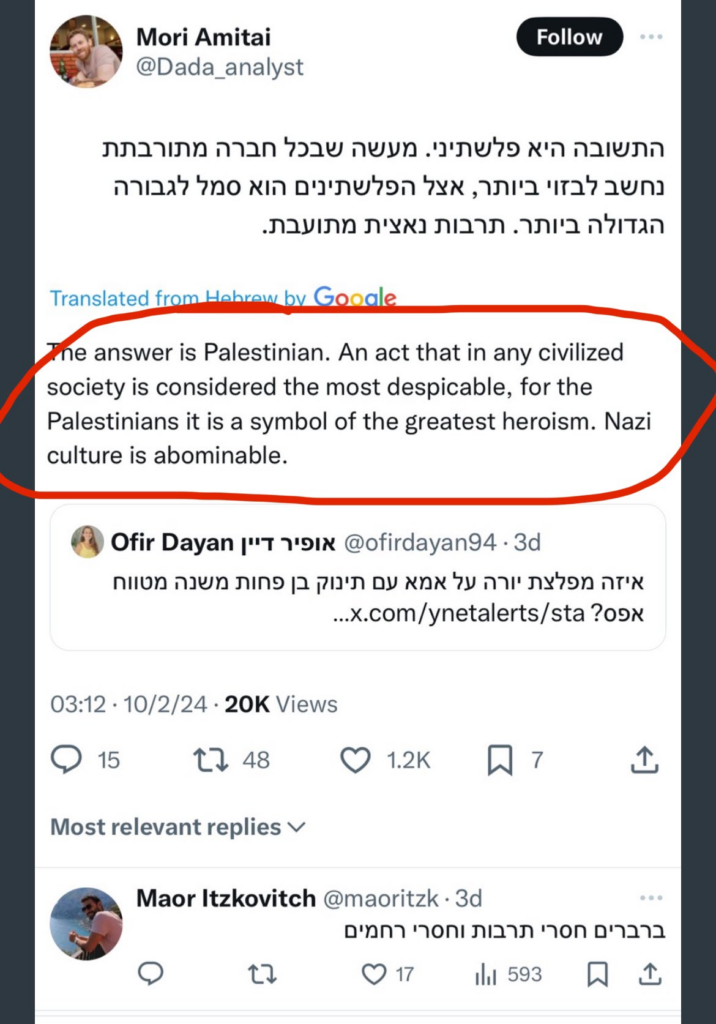The image size is (716, 1024).
Task: Like Maor Itzkovitch's reply with the heart icon
Action: [x=374, y=974]
